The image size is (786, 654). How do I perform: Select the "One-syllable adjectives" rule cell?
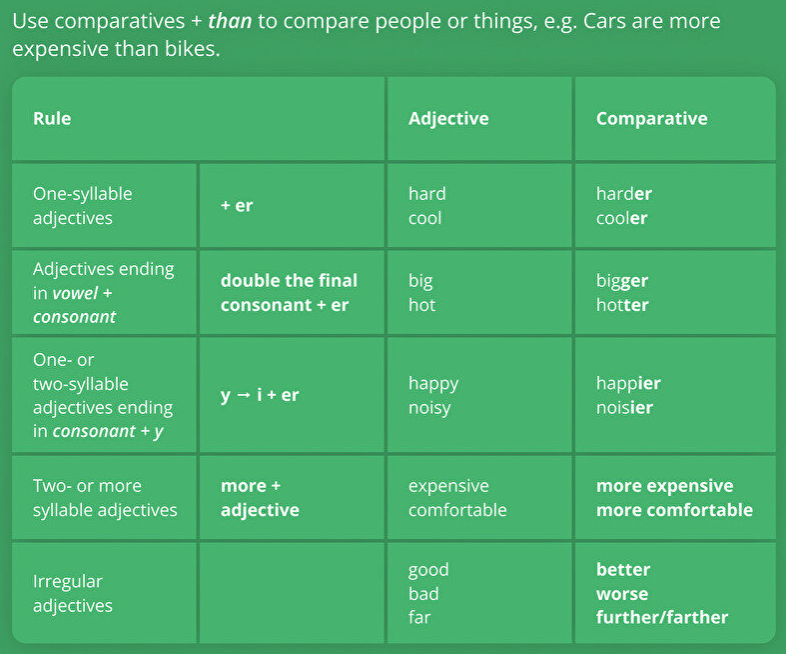pyautogui.click(x=83, y=206)
